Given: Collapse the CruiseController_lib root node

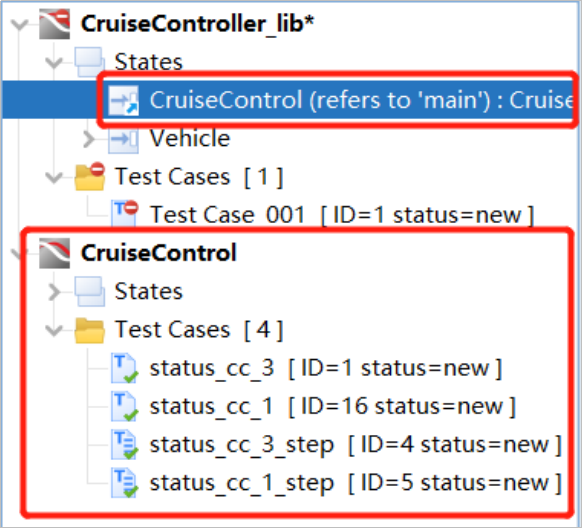Looking at the screenshot, I should [19, 25].
